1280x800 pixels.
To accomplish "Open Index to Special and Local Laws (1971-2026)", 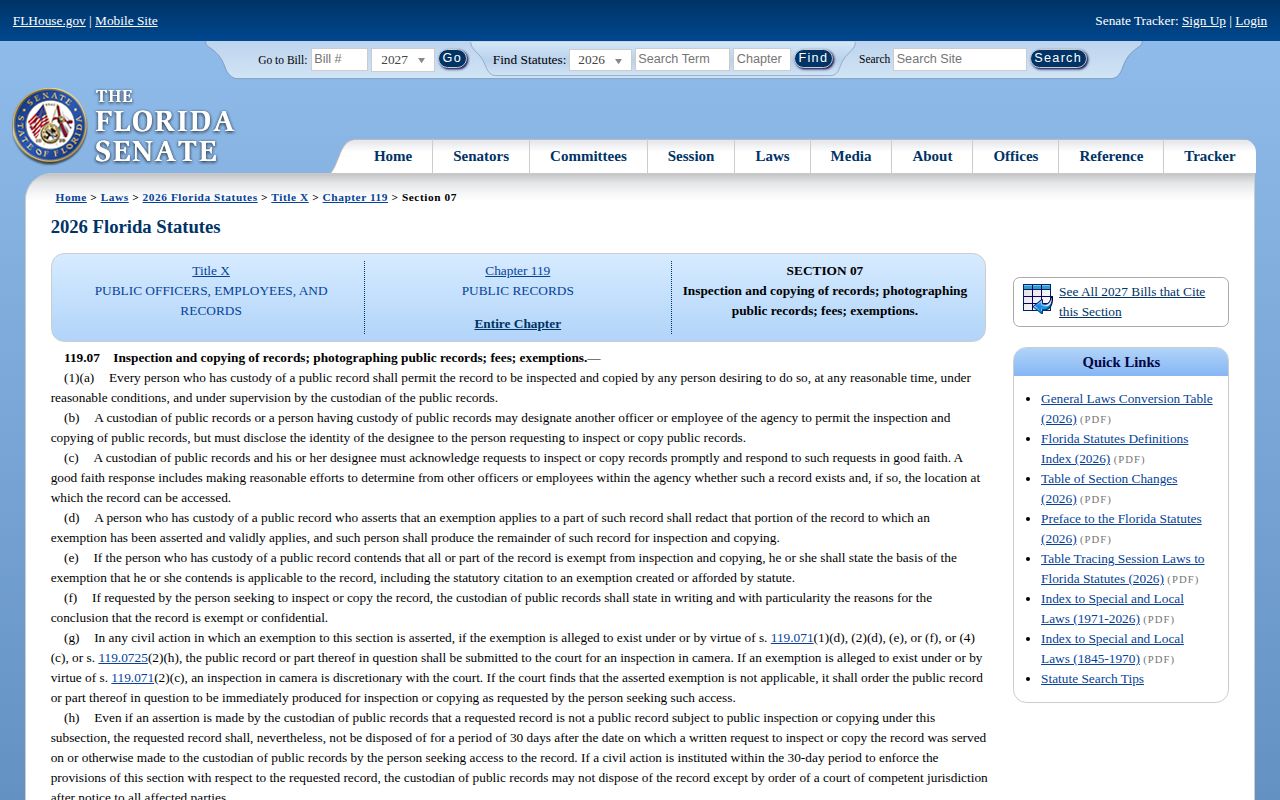I will click(1112, 608).
